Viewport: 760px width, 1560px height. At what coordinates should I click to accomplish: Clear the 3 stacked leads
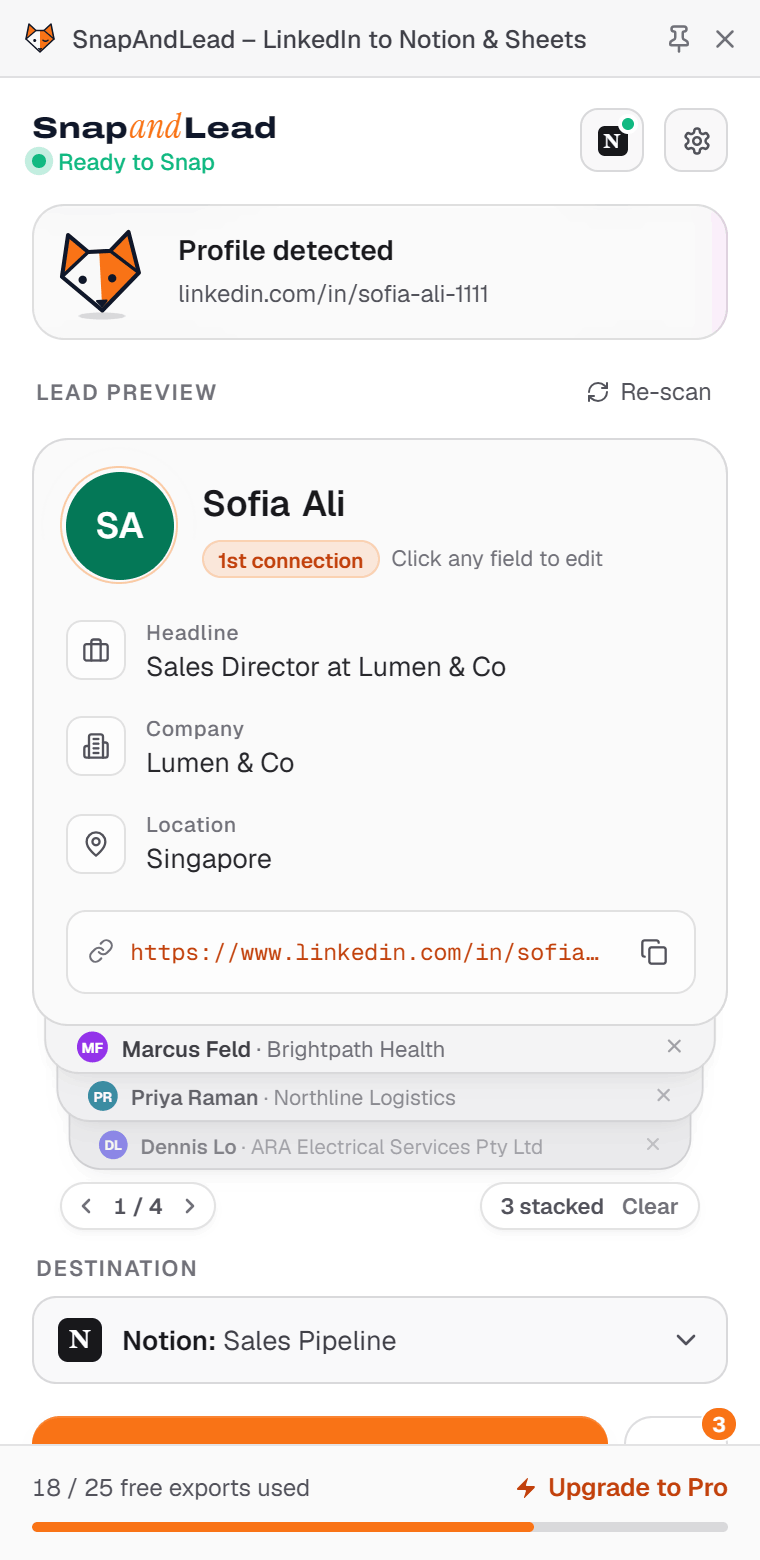[650, 1206]
